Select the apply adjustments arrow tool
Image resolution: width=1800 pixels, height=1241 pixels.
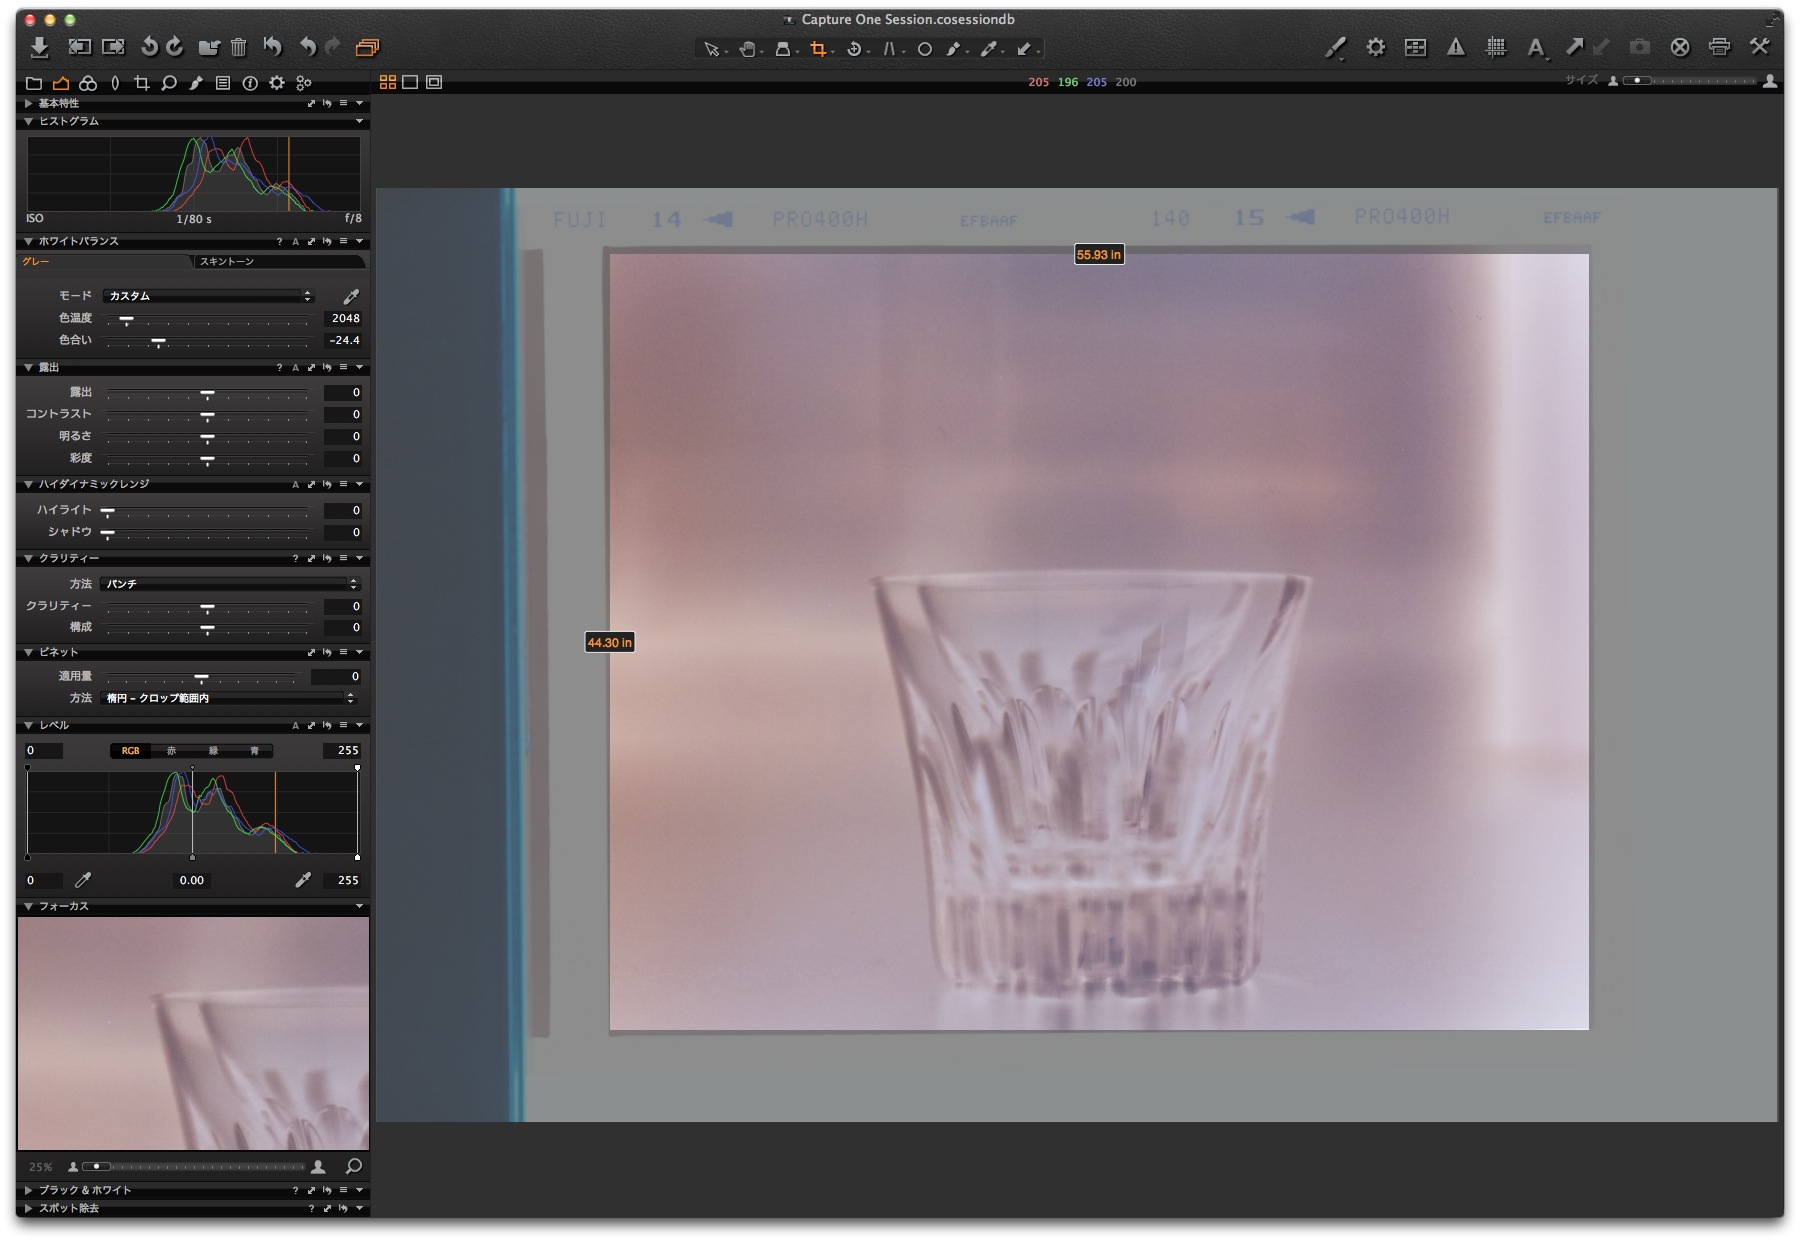click(x=1024, y=49)
